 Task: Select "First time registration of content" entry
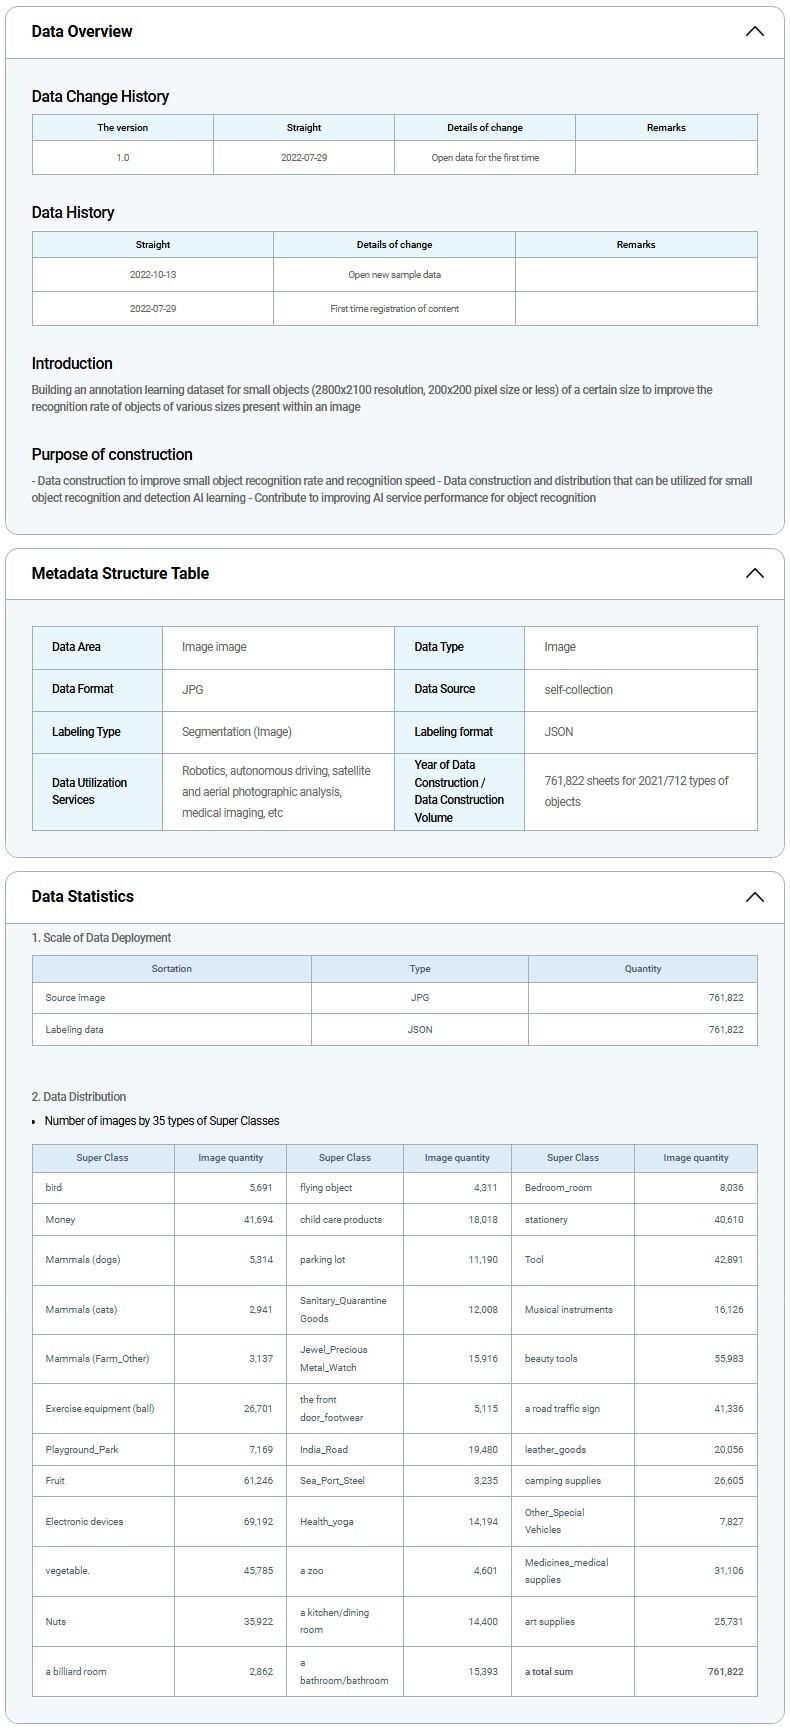click(x=394, y=309)
